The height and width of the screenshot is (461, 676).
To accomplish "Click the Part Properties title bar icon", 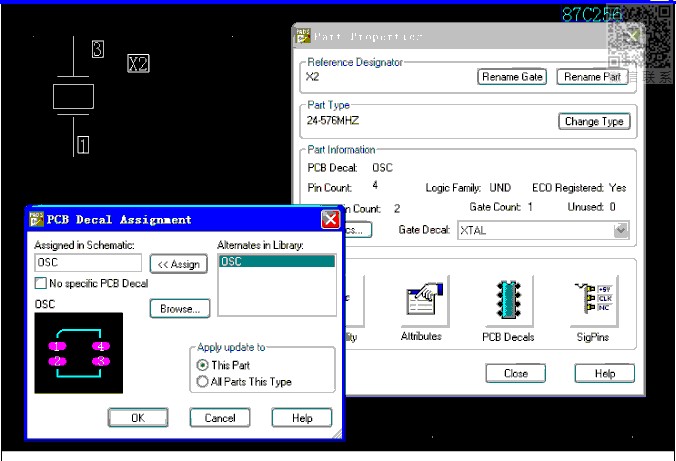I will [x=303, y=36].
